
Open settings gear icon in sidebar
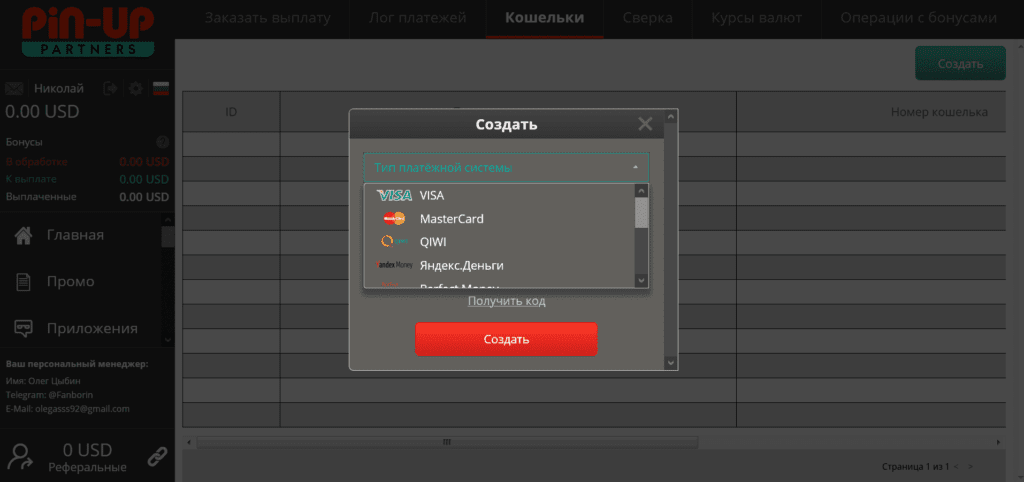pos(136,88)
